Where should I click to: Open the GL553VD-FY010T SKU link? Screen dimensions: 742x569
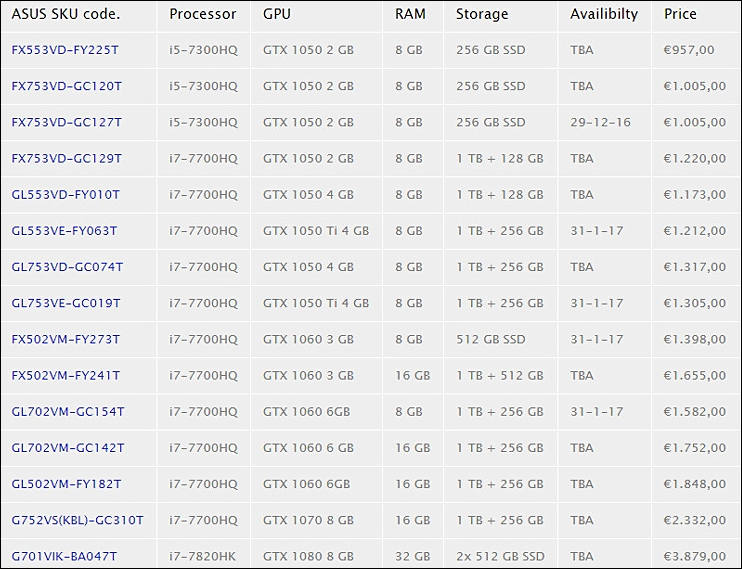[x=66, y=195]
